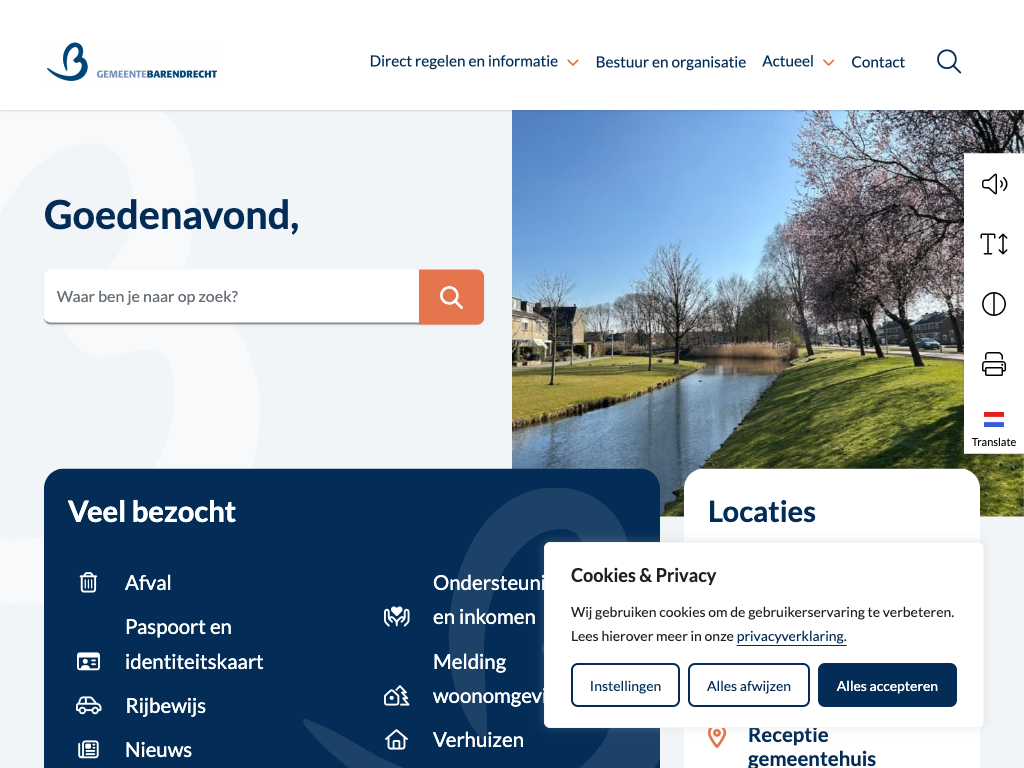
Task: Activate the read-aloud speaker icon
Action: pyautogui.click(x=993, y=184)
